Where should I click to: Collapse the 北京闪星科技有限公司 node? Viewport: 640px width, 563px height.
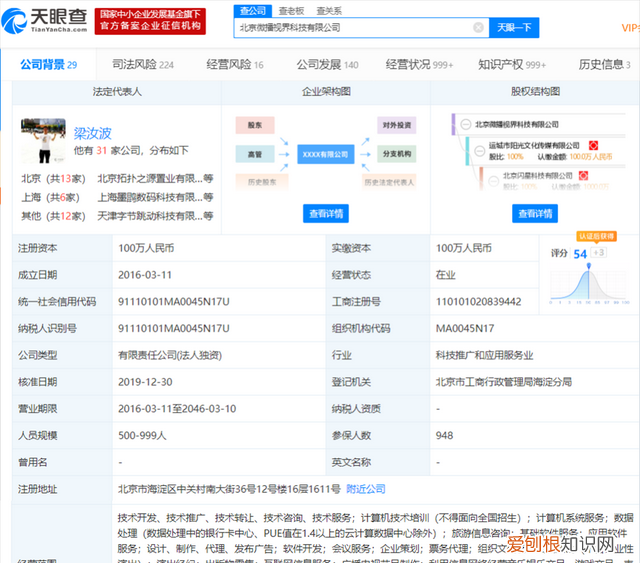(493, 180)
